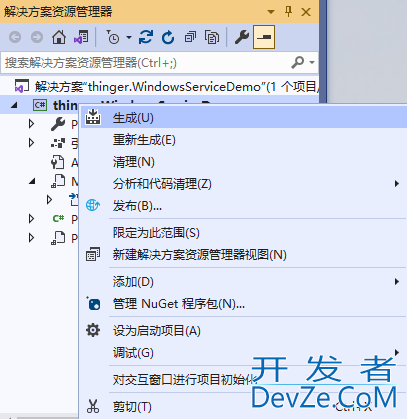The width and height of the screenshot is (407, 419).
Task: Toggle auto-hide pin for Solution Explorer
Action: [289, 12]
